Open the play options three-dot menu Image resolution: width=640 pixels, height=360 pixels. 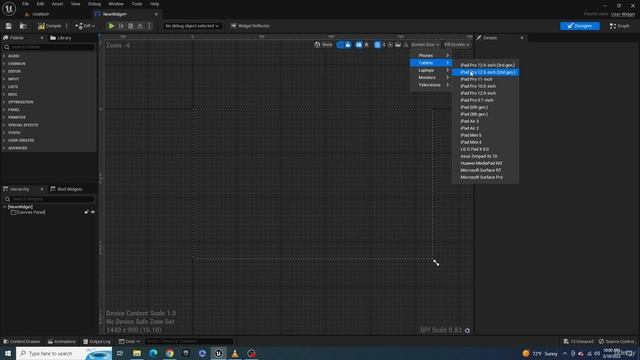click(x=149, y=26)
